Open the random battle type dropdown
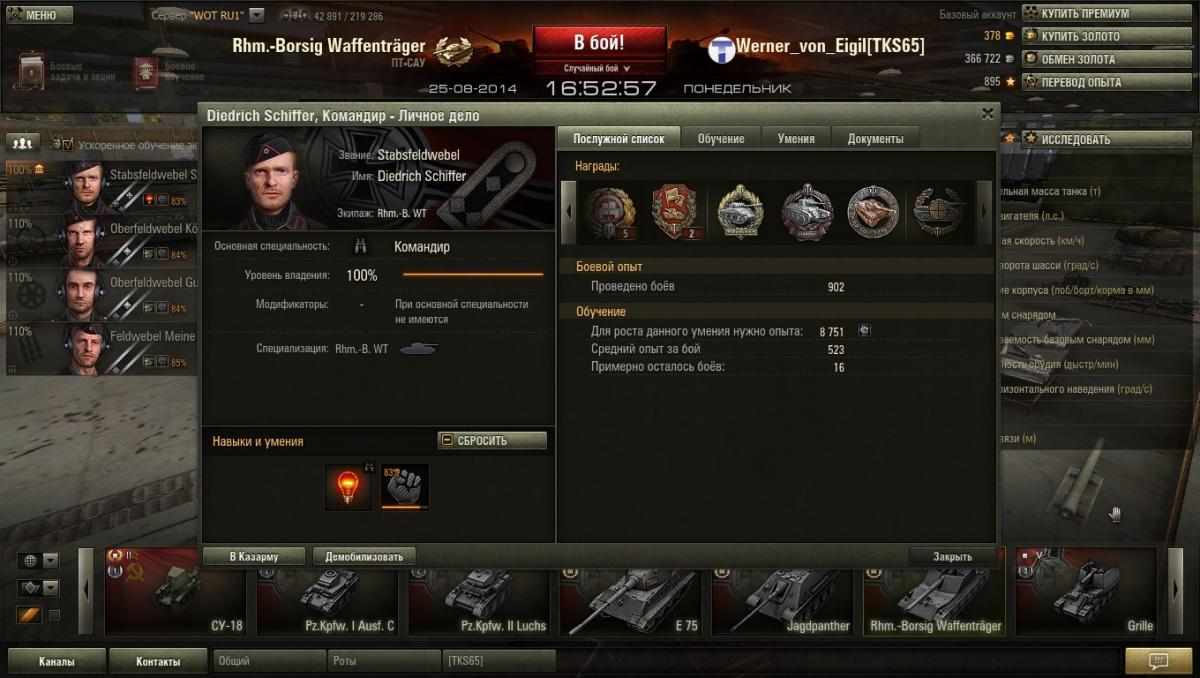Viewport: 1200px width, 678px height. pos(599,68)
